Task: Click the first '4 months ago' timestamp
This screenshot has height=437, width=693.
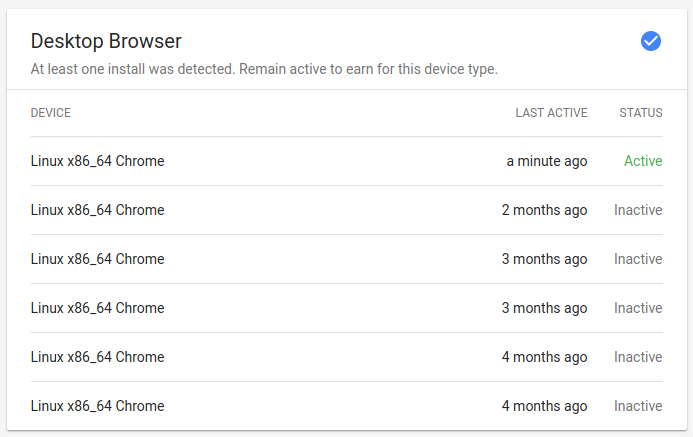Action: (x=544, y=357)
